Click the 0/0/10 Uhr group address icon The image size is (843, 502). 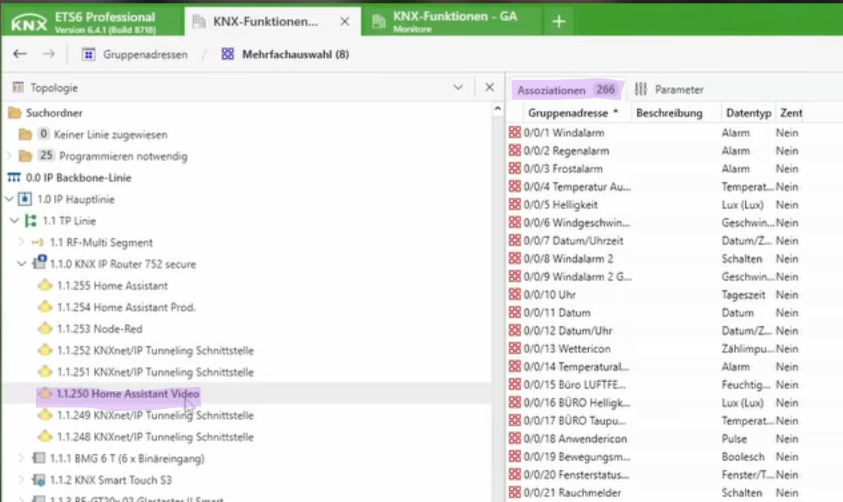pos(515,294)
